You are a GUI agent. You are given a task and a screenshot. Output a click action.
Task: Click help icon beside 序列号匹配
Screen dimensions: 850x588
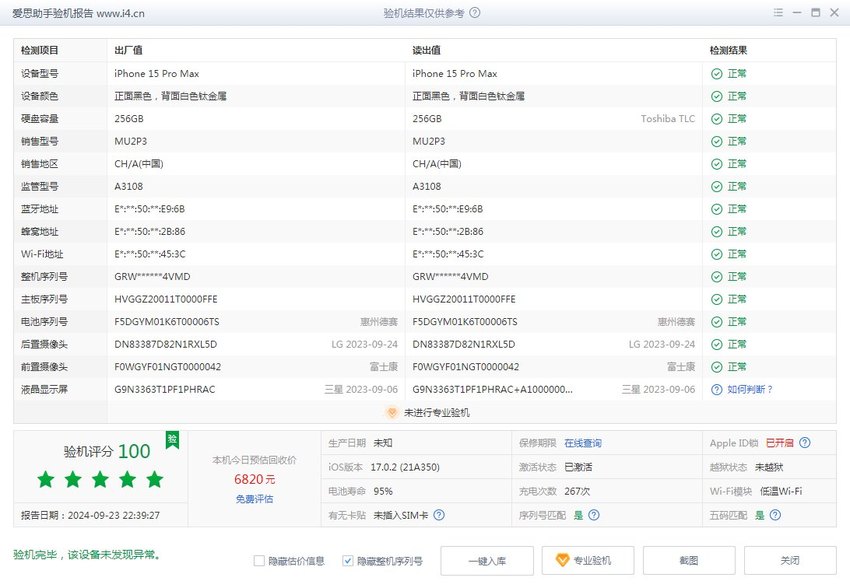pos(594,515)
